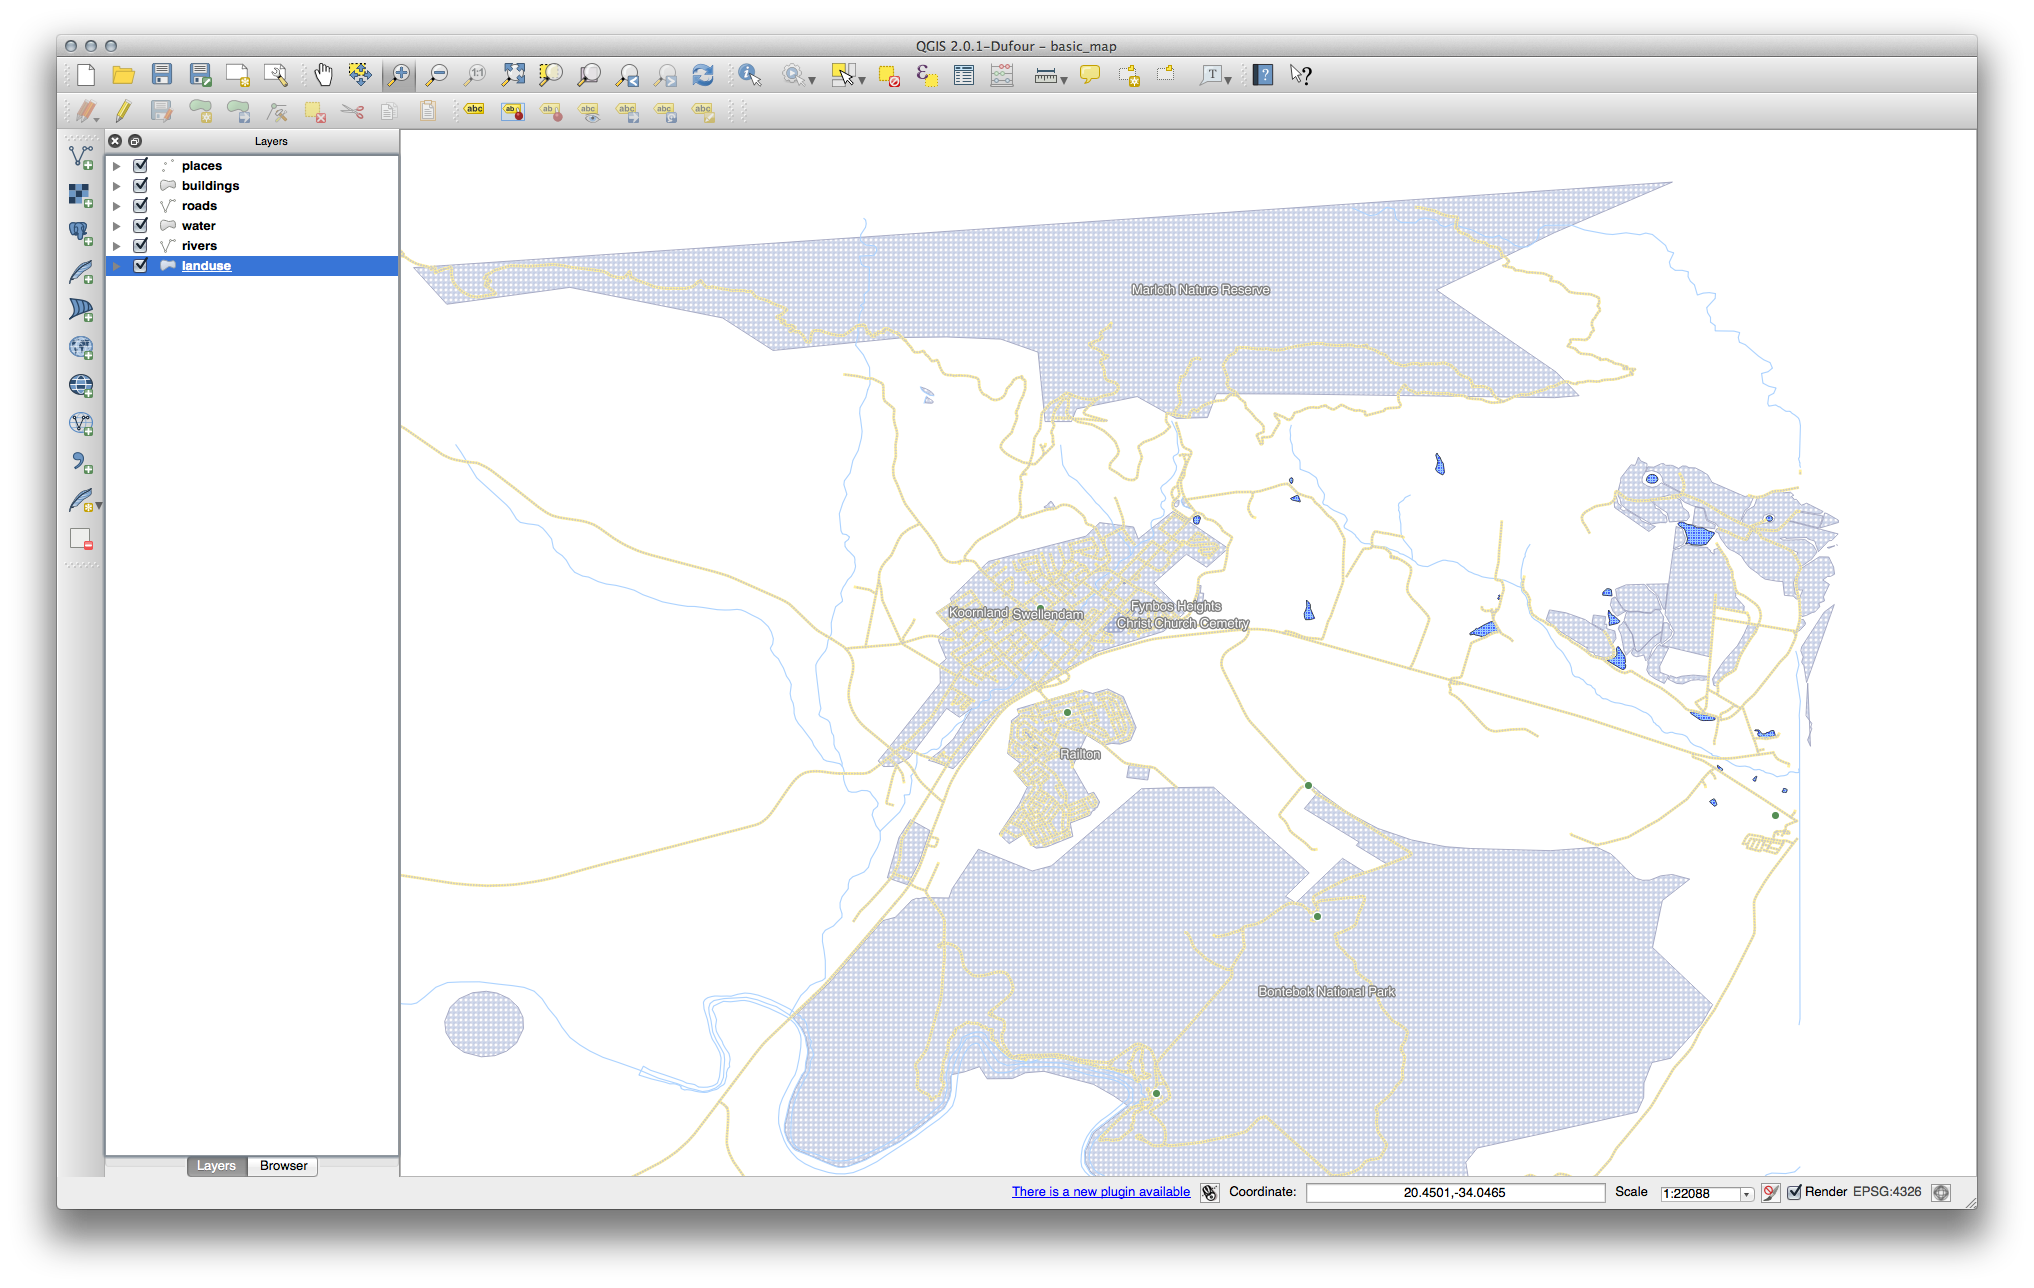This screenshot has height=1288, width=2034.
Task: Expand the places layer tree item
Action: 119,165
